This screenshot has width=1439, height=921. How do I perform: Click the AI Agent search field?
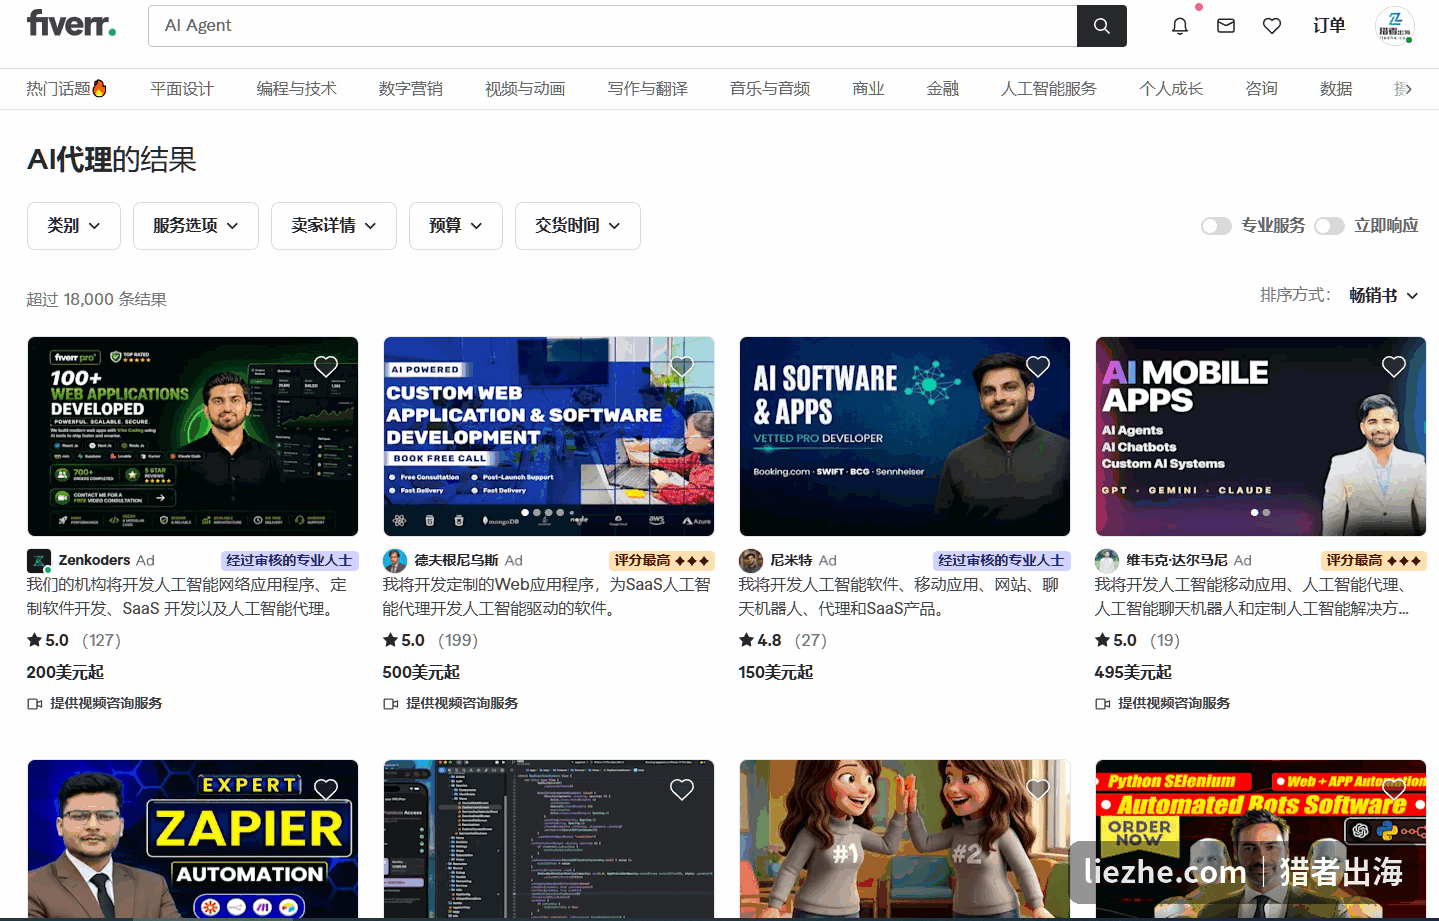(x=612, y=26)
